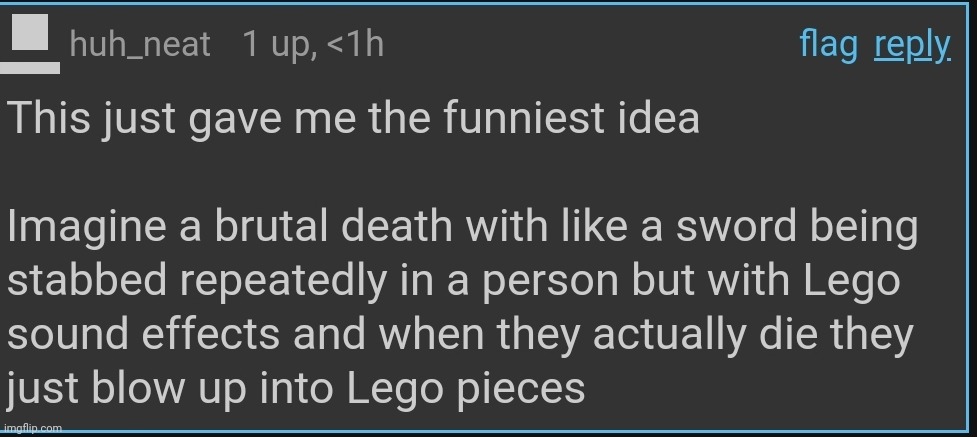Image resolution: width=977 pixels, height=437 pixels.
Task: Flag this comment
Action: 829,45
